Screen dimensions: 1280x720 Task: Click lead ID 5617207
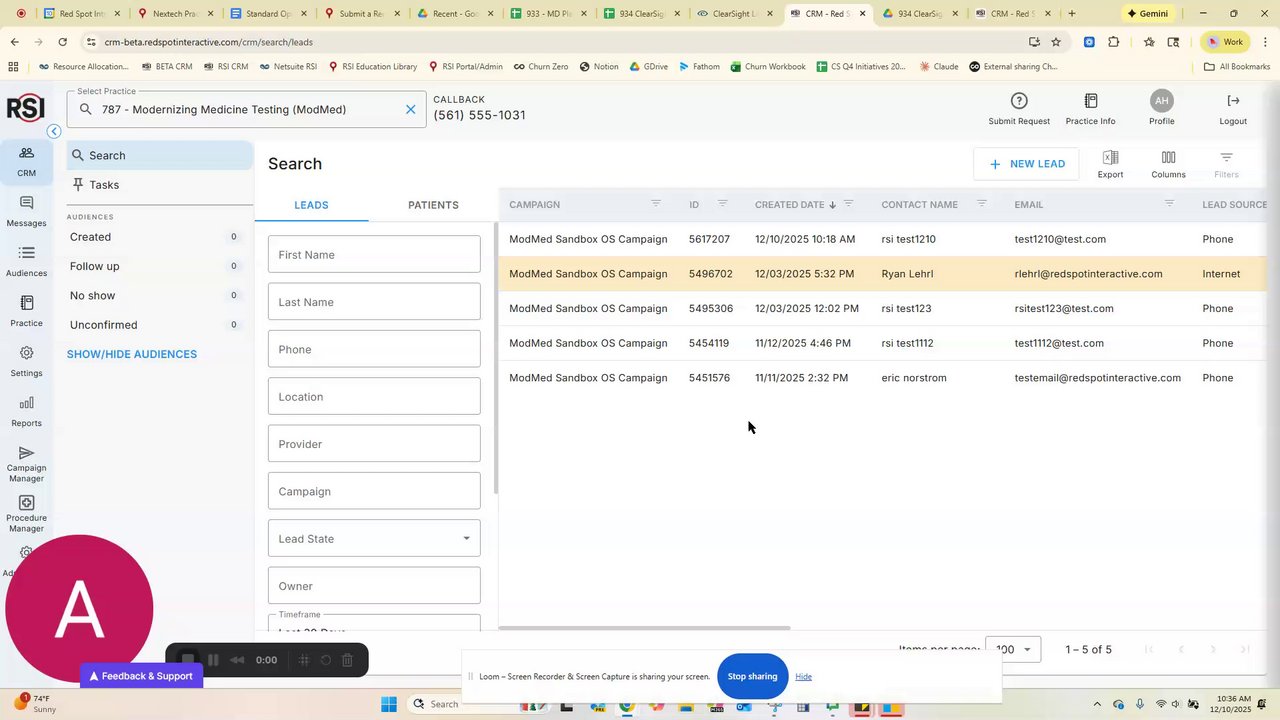(709, 240)
